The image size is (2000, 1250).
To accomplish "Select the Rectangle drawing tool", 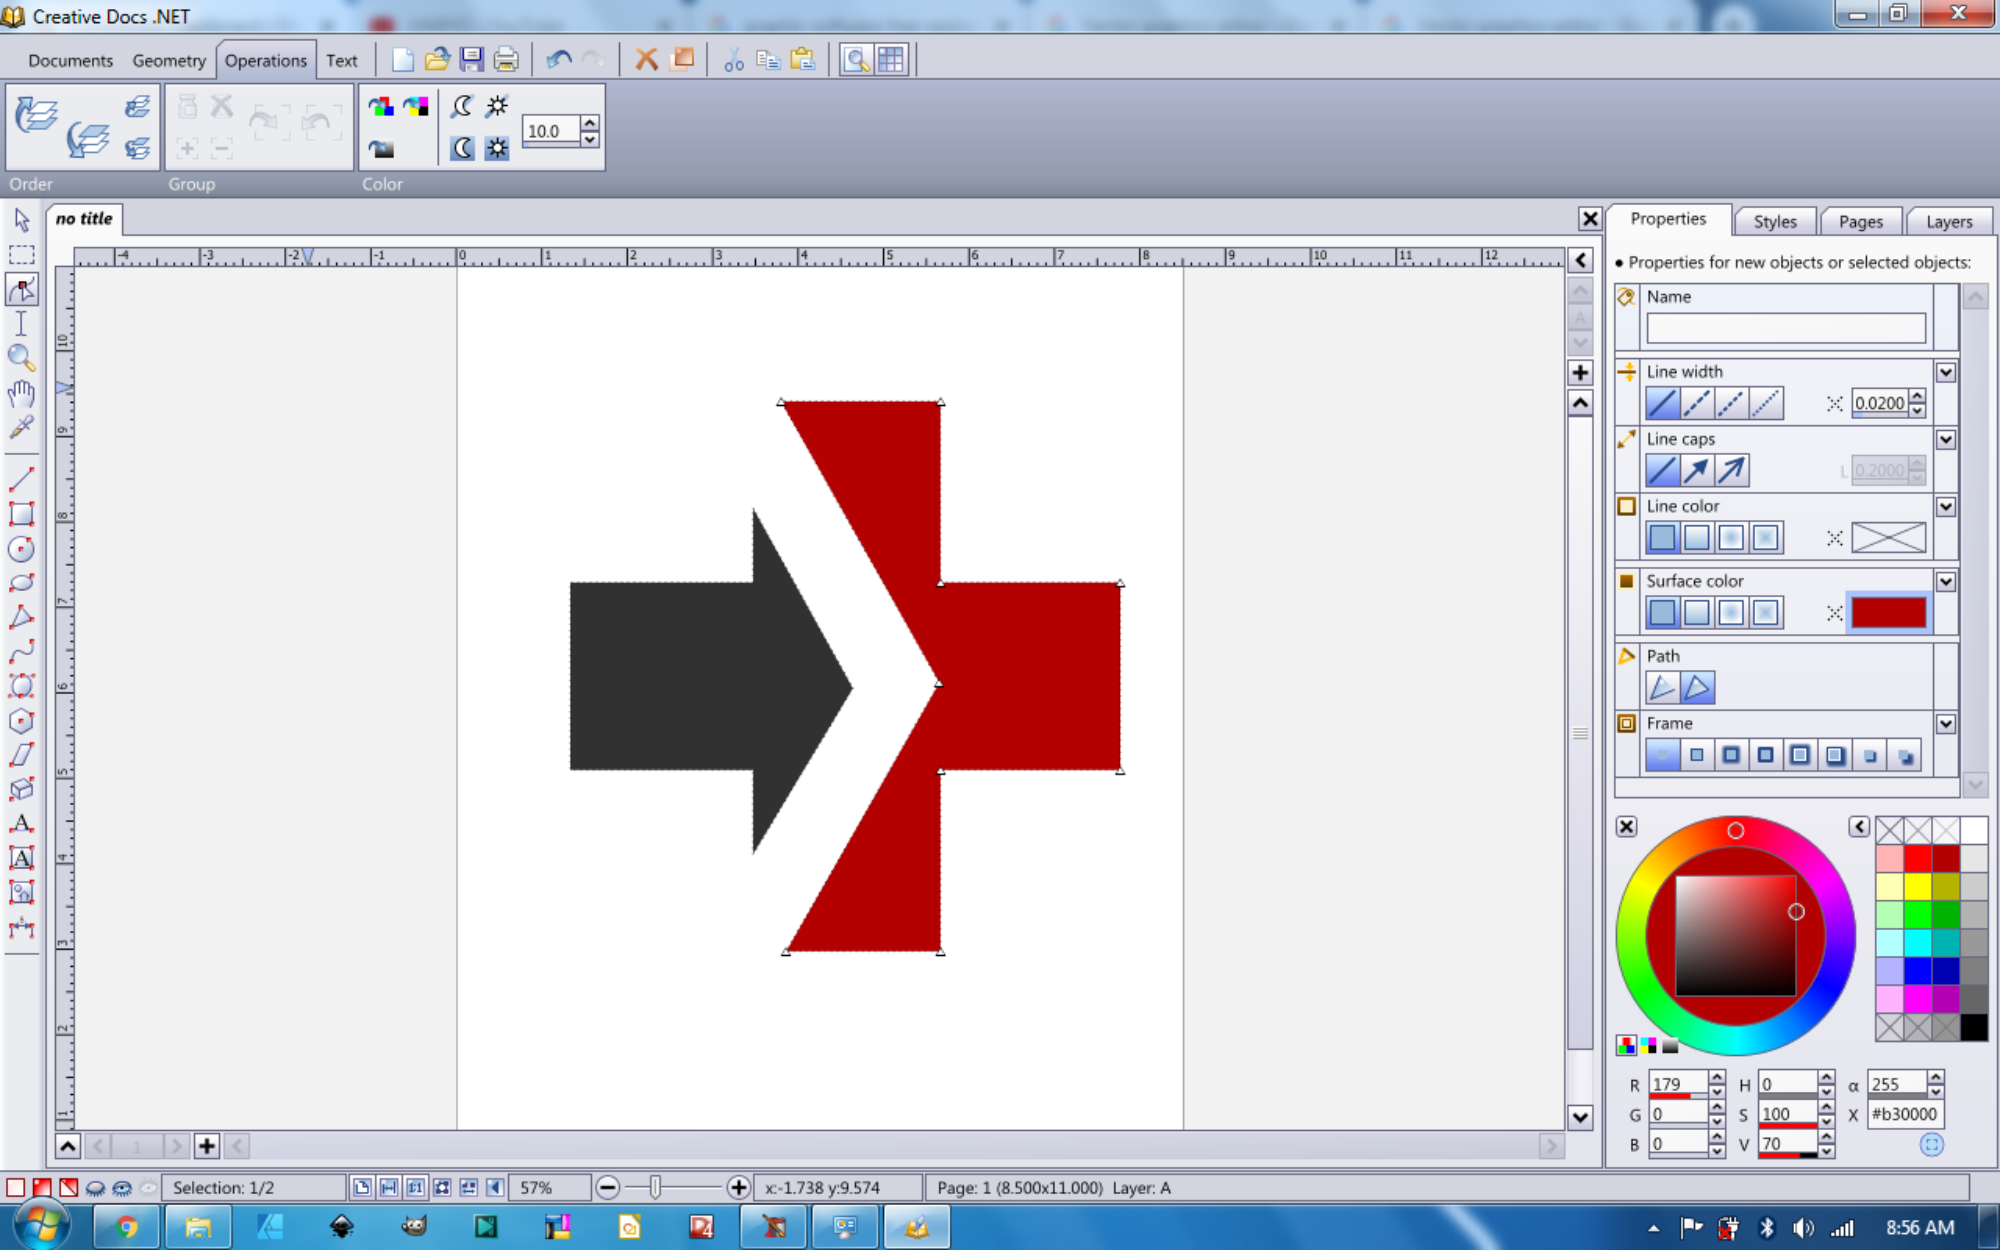I will point(21,514).
